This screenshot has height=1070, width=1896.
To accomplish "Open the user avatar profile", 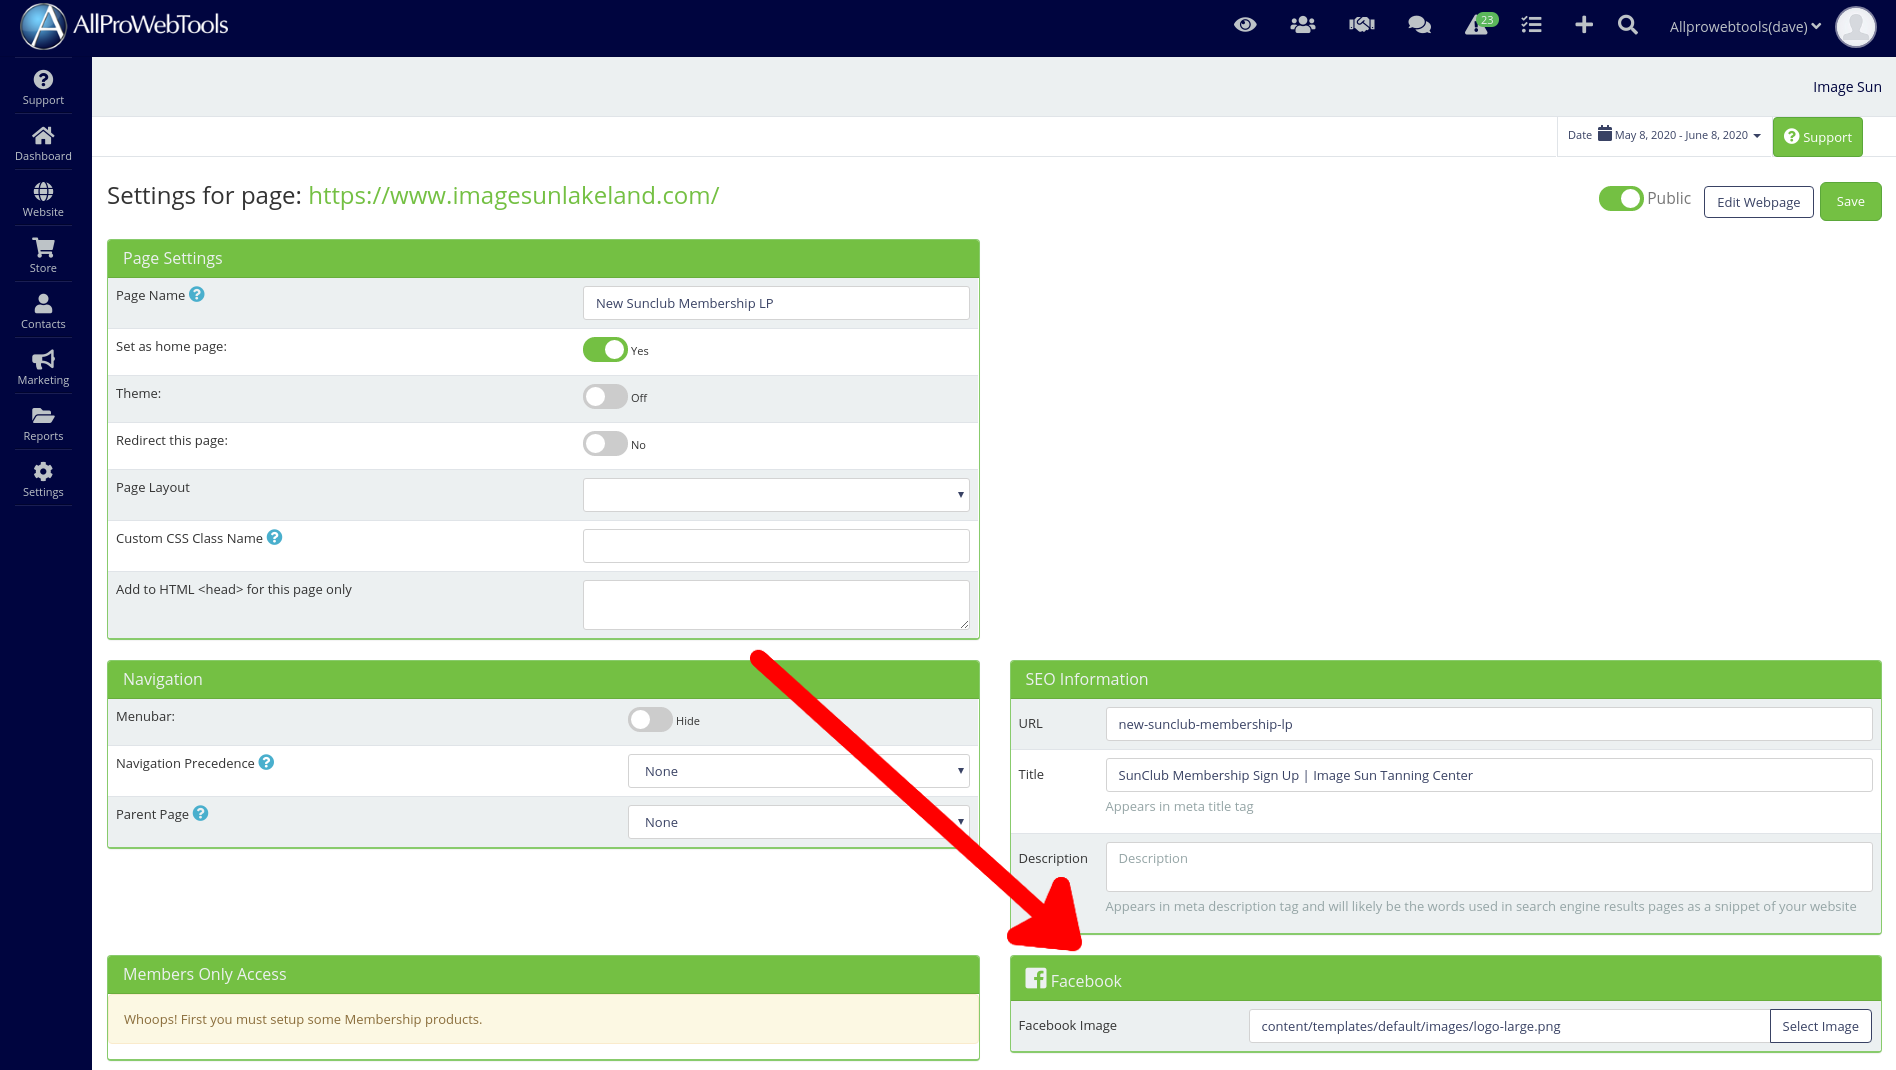I will click(x=1856, y=27).
